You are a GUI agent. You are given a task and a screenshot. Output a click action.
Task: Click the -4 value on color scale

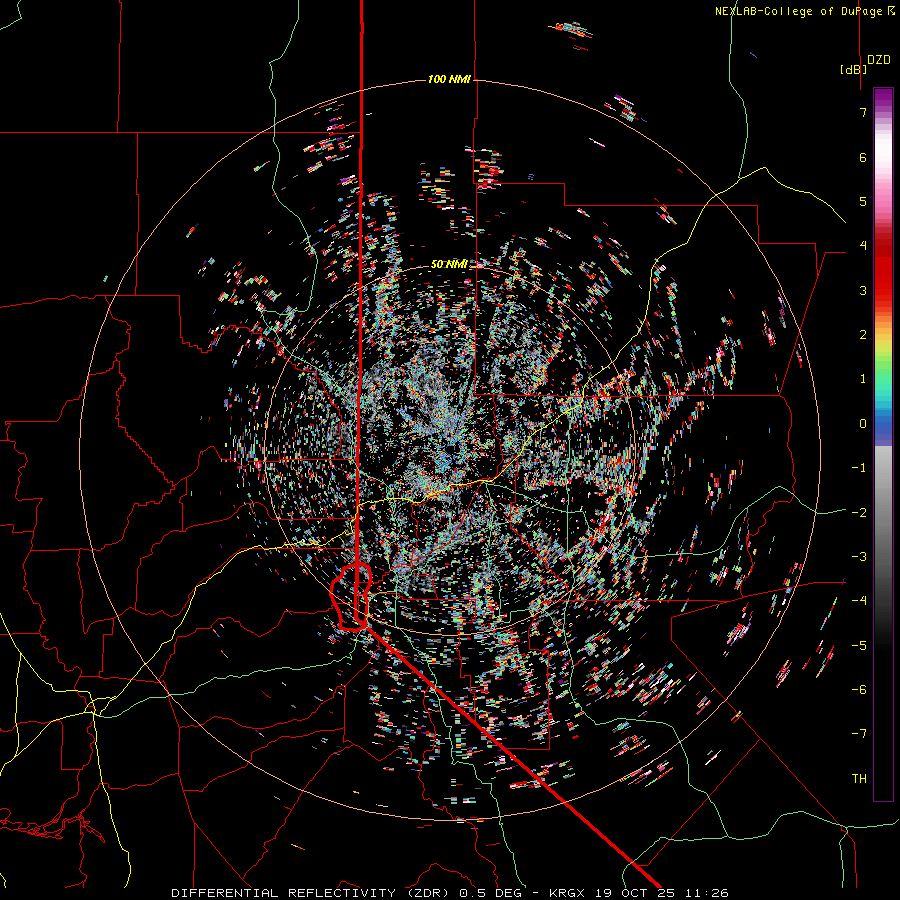tap(859, 601)
